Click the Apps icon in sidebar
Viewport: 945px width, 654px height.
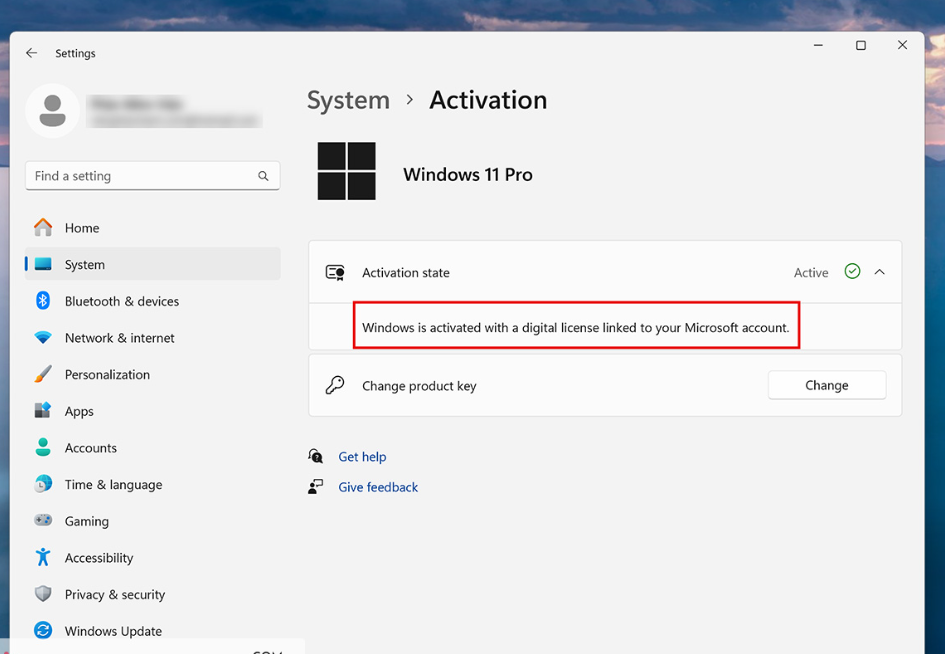pos(43,411)
